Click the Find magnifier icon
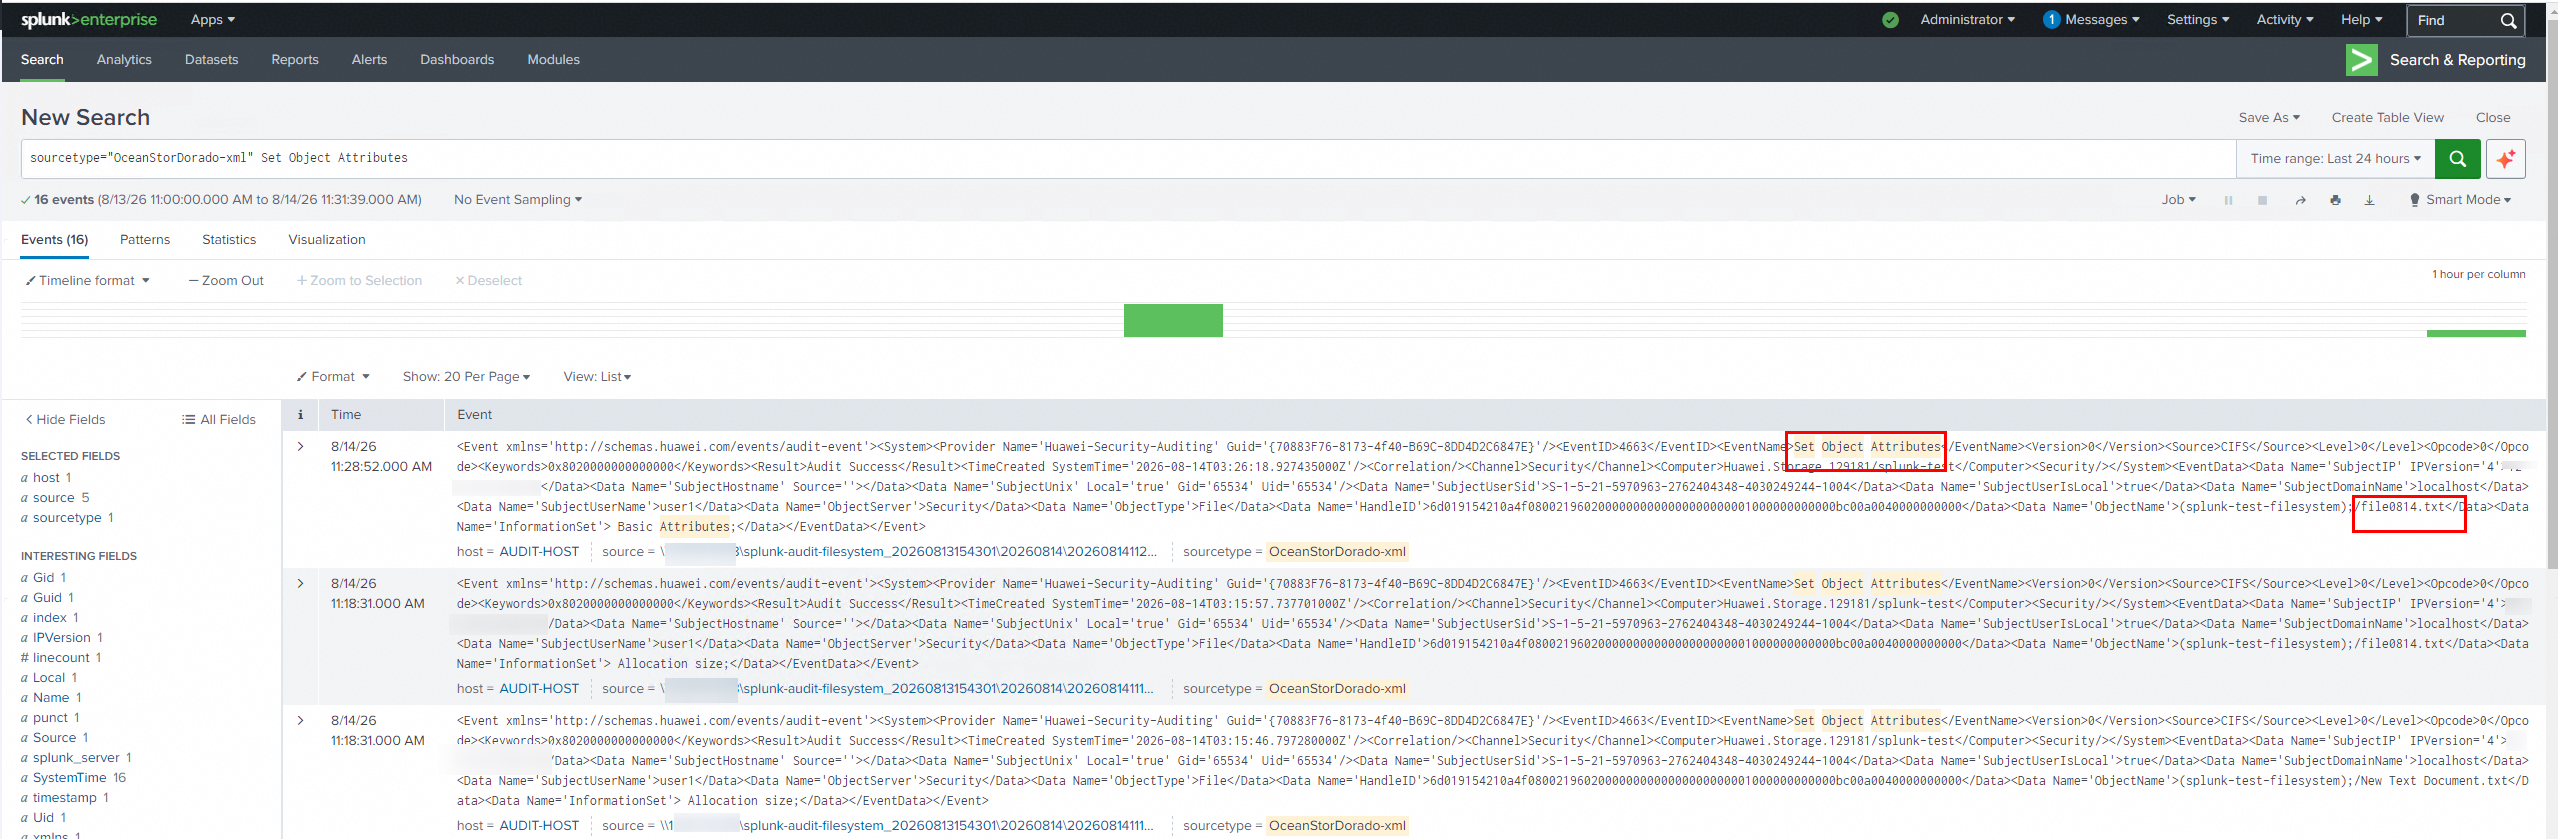This screenshot has width=2558, height=839. point(2508,21)
